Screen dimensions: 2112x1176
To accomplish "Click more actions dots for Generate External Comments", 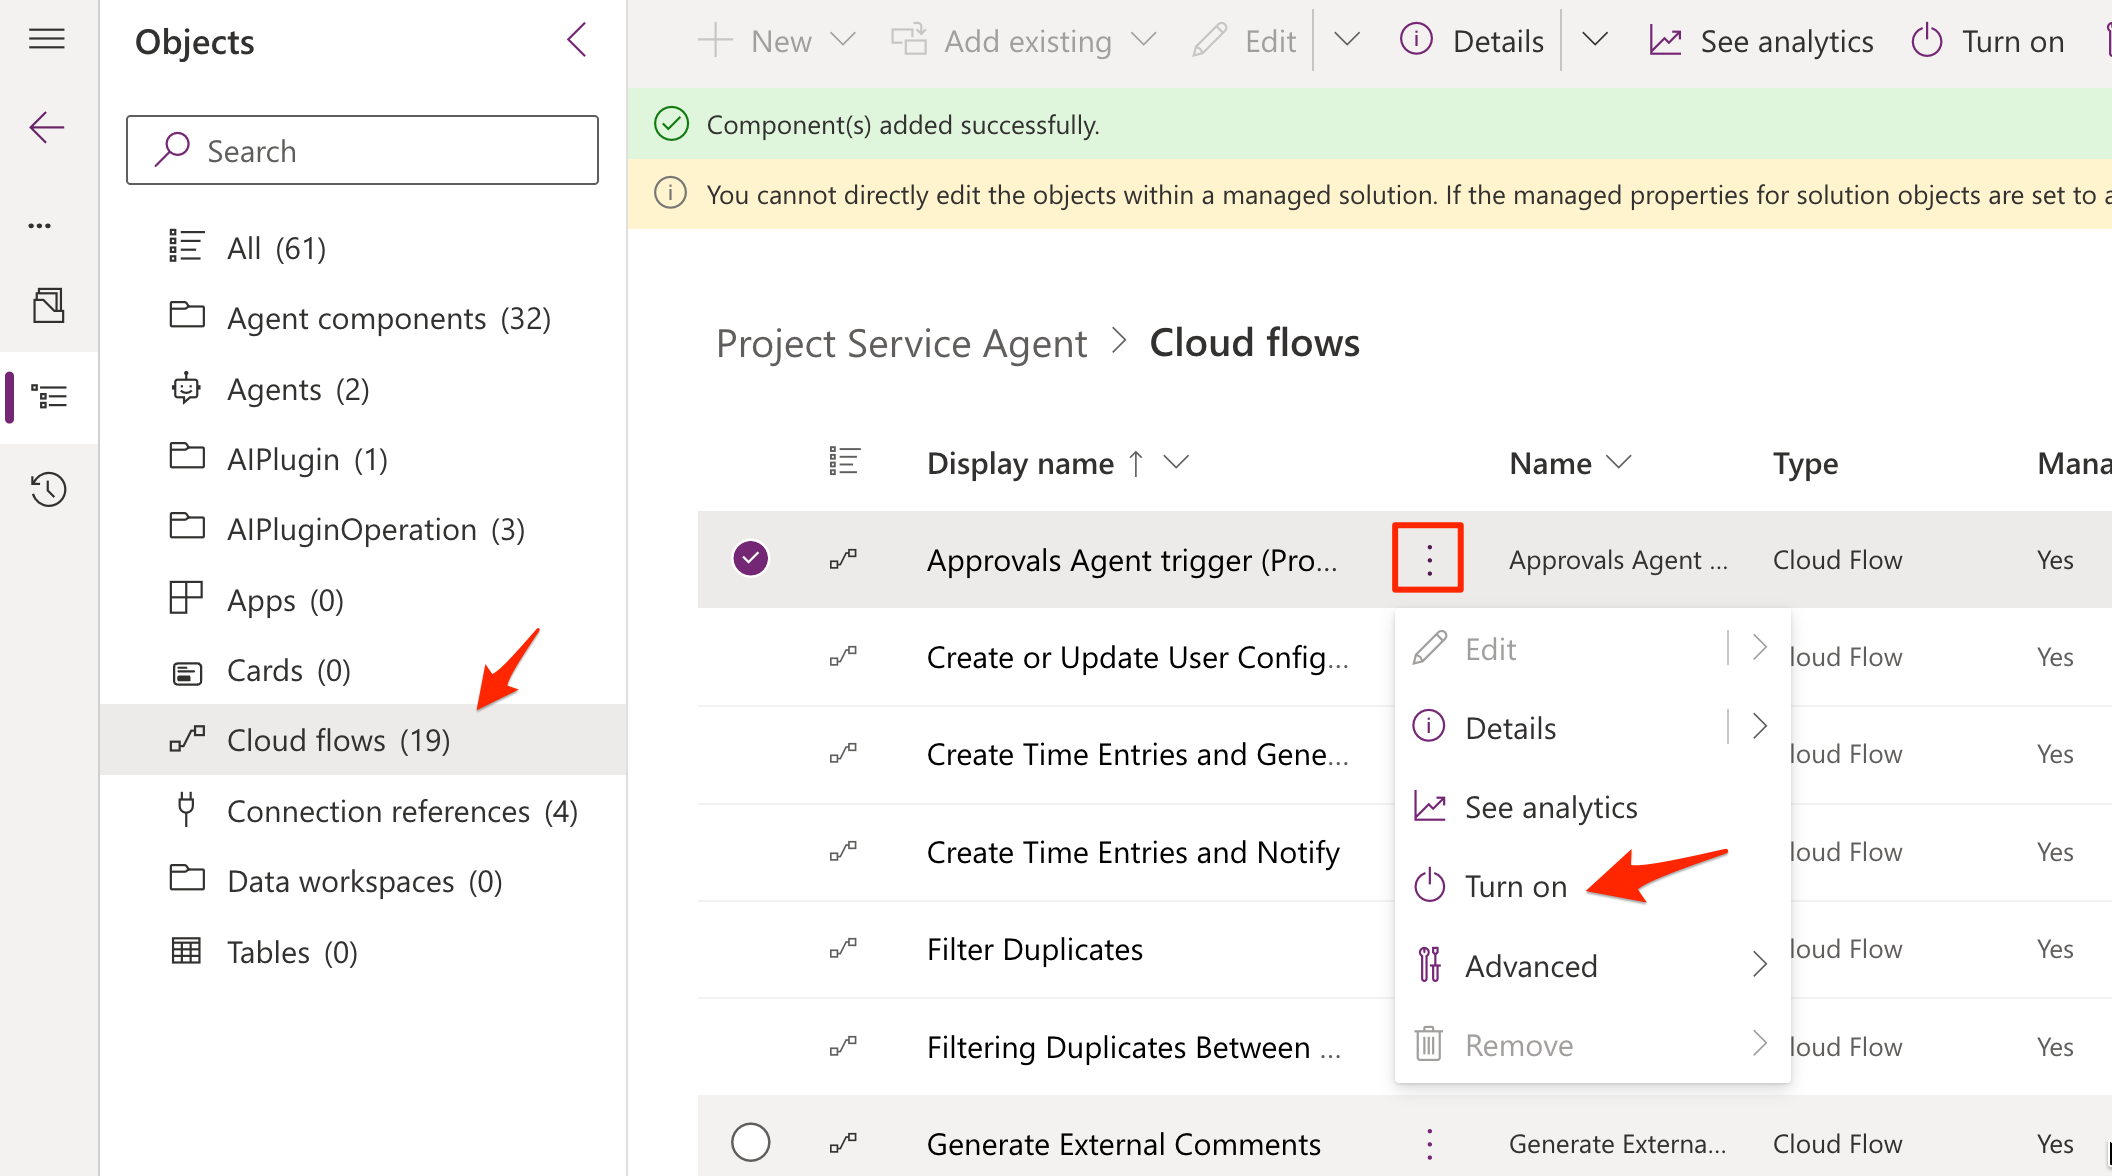I will 1429,1143.
